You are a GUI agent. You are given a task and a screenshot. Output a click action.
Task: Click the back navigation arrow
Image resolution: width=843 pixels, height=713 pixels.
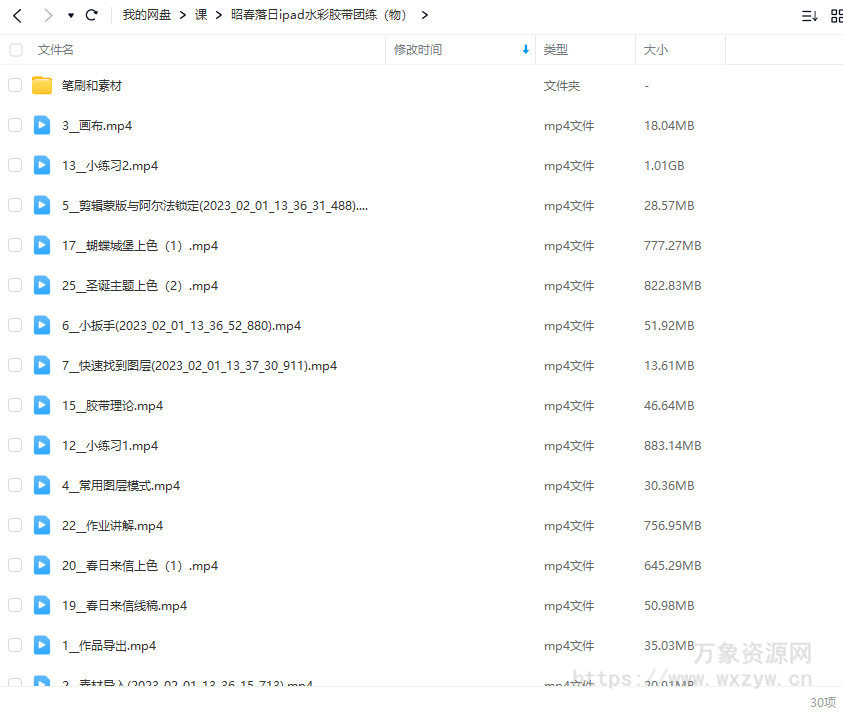pos(17,15)
